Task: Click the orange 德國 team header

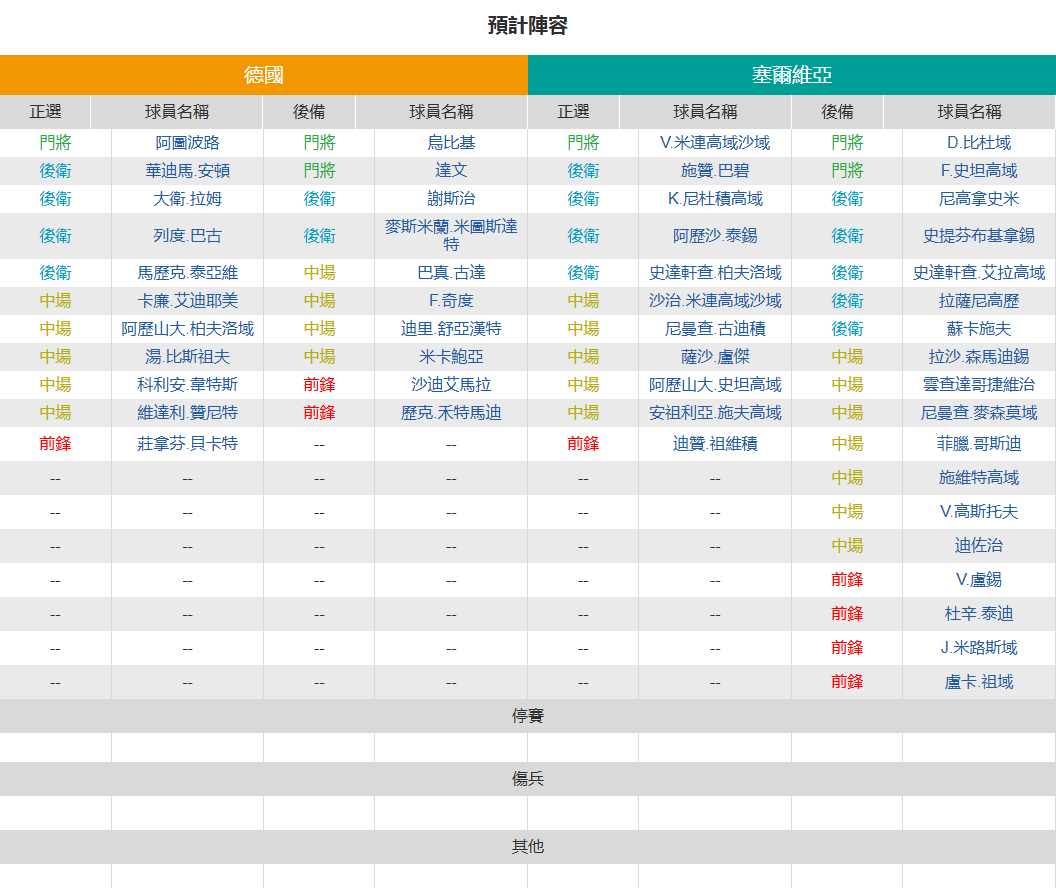Action: 264,75
